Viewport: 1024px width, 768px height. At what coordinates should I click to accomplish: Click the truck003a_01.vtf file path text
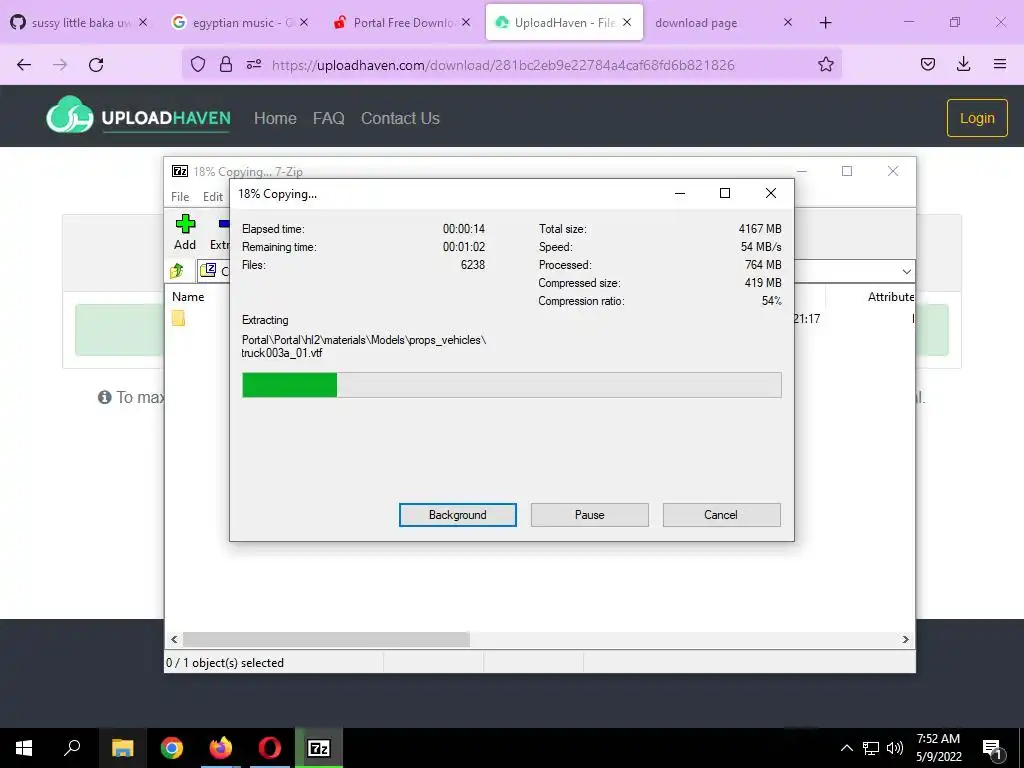pyautogui.click(x=364, y=346)
